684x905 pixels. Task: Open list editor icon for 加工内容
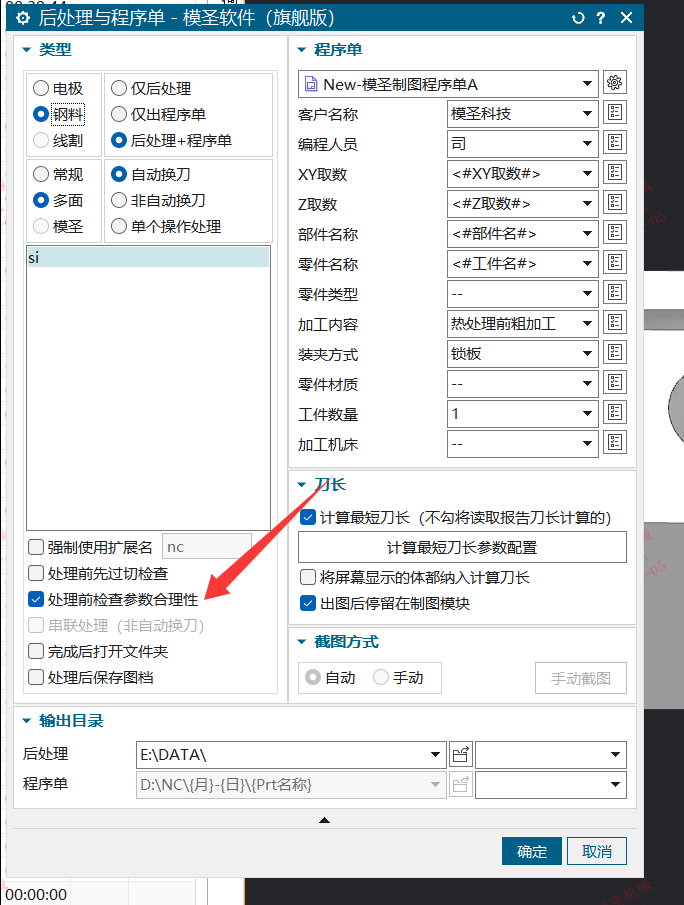[614, 323]
